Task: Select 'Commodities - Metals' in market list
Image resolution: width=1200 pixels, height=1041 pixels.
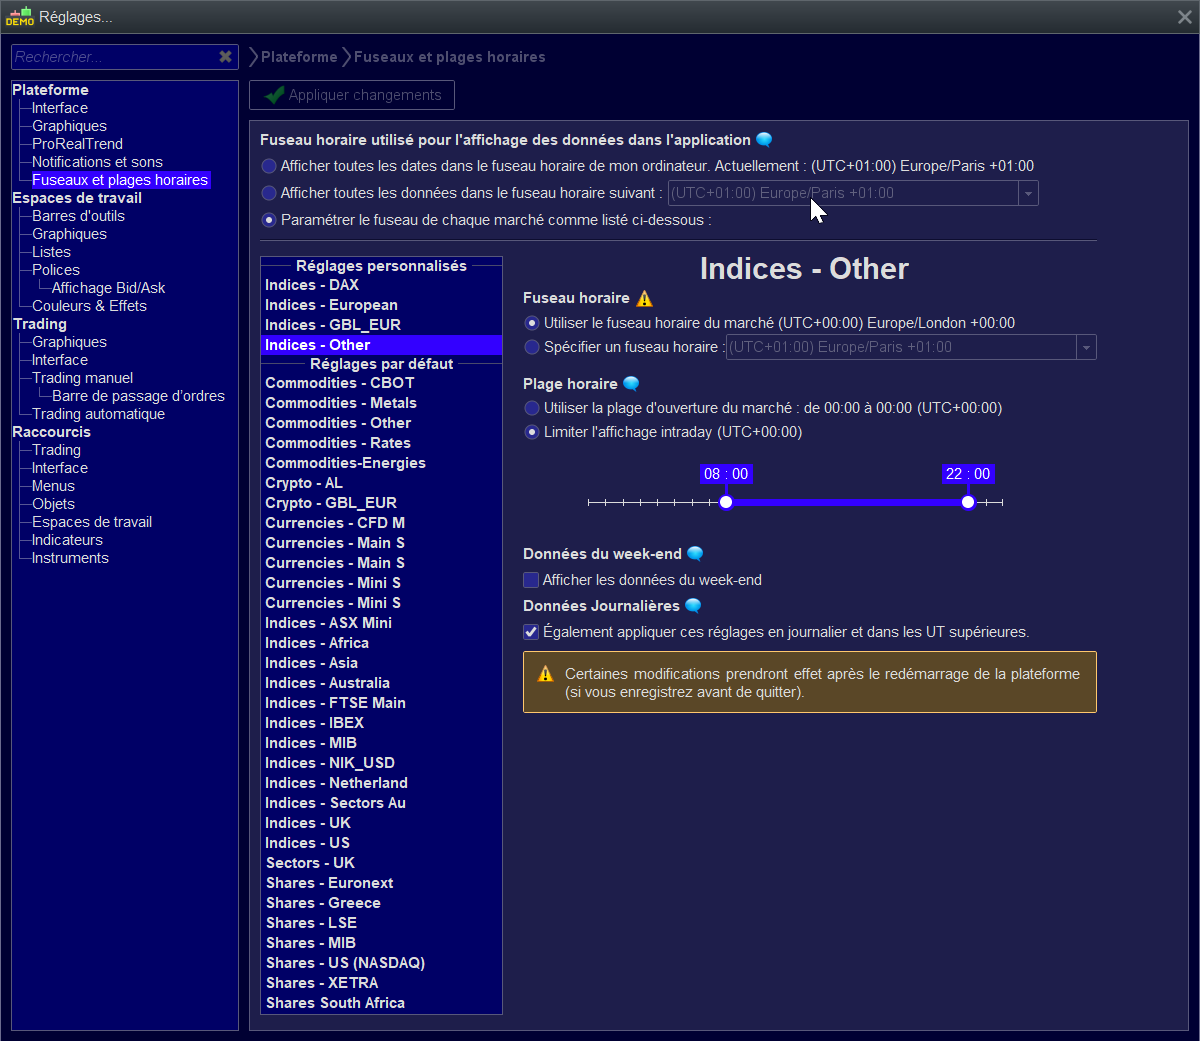Action: tap(381, 403)
